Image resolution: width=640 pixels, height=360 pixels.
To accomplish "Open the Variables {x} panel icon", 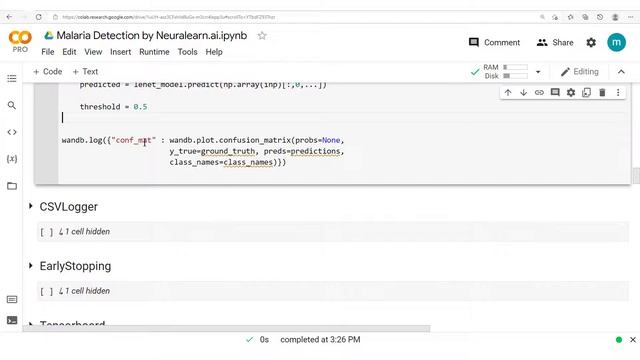I will [12, 159].
